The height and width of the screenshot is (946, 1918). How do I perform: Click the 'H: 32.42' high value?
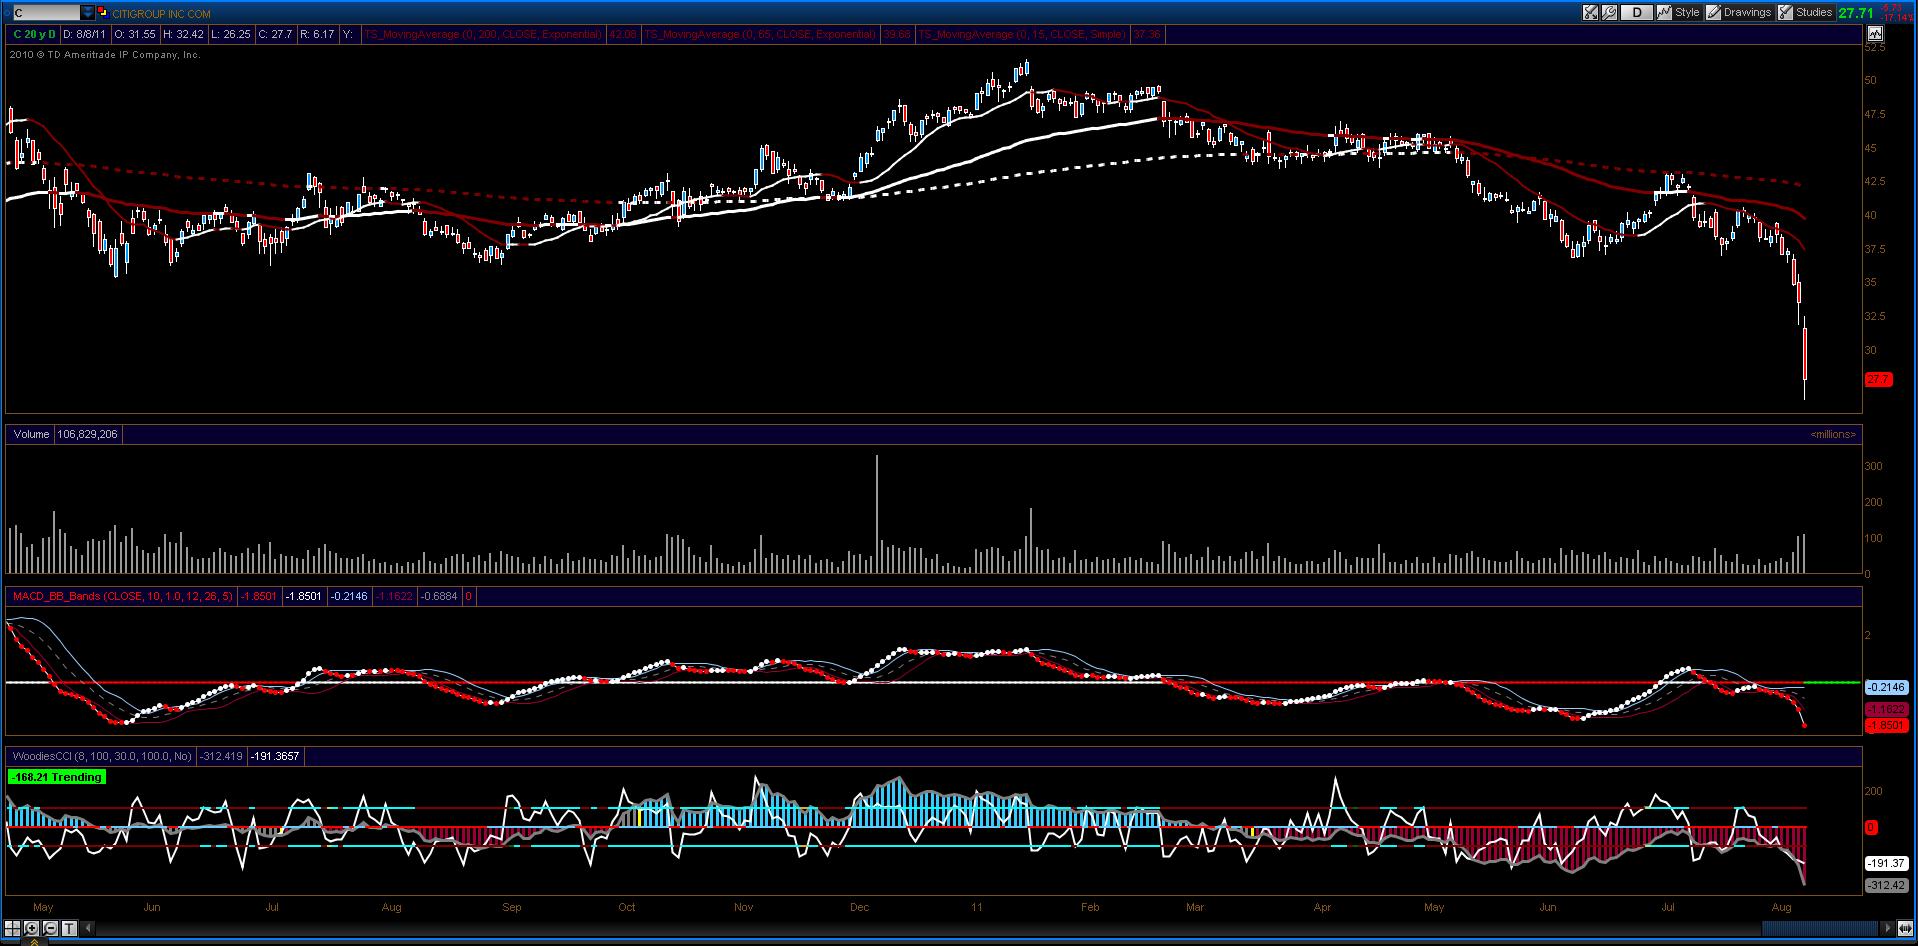click(184, 34)
